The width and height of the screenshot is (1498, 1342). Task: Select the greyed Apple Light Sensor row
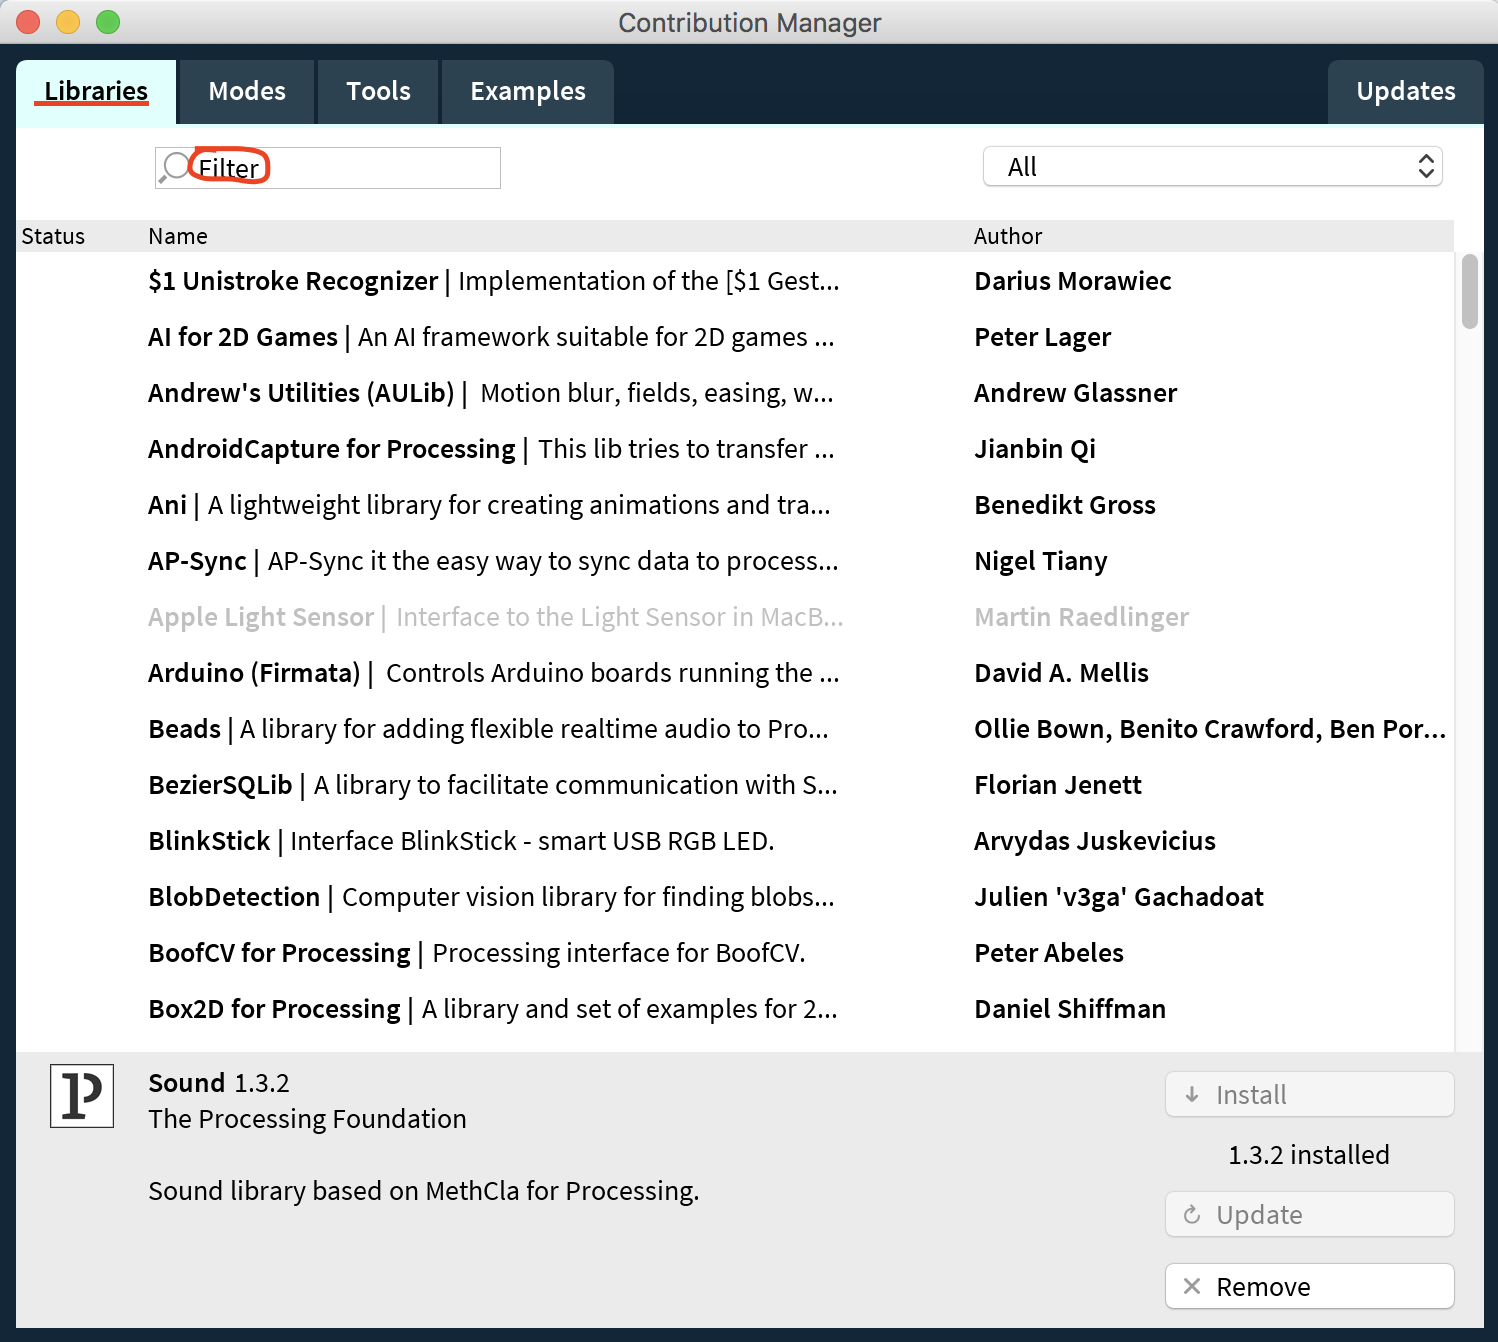coord(735,617)
